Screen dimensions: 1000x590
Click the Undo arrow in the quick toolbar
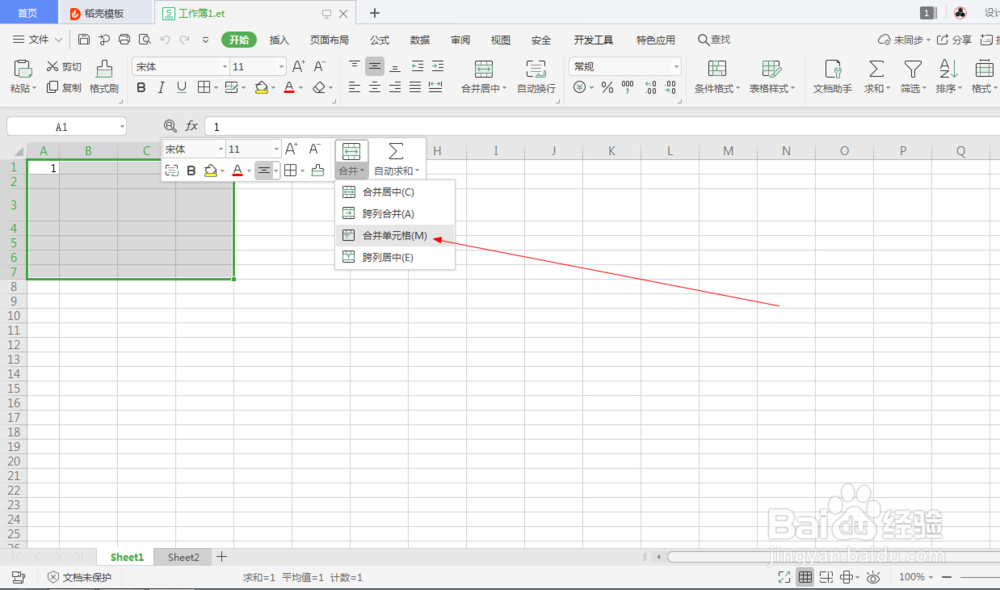165,40
